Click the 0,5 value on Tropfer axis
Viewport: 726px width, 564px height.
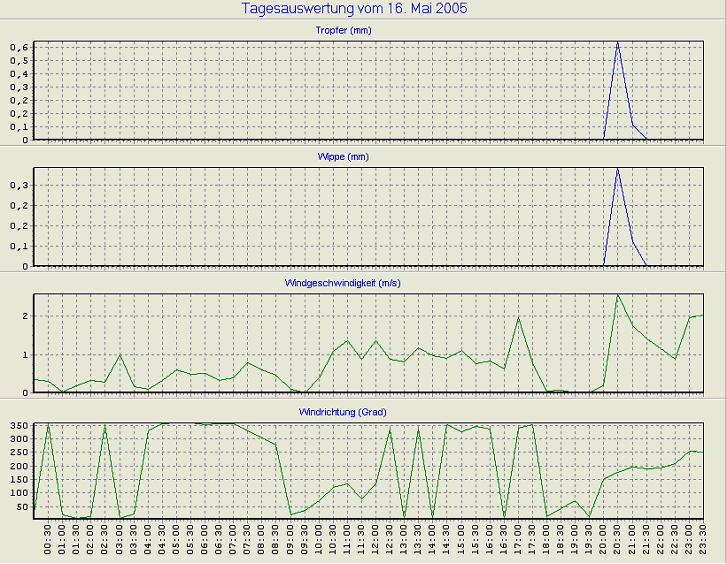[19, 60]
